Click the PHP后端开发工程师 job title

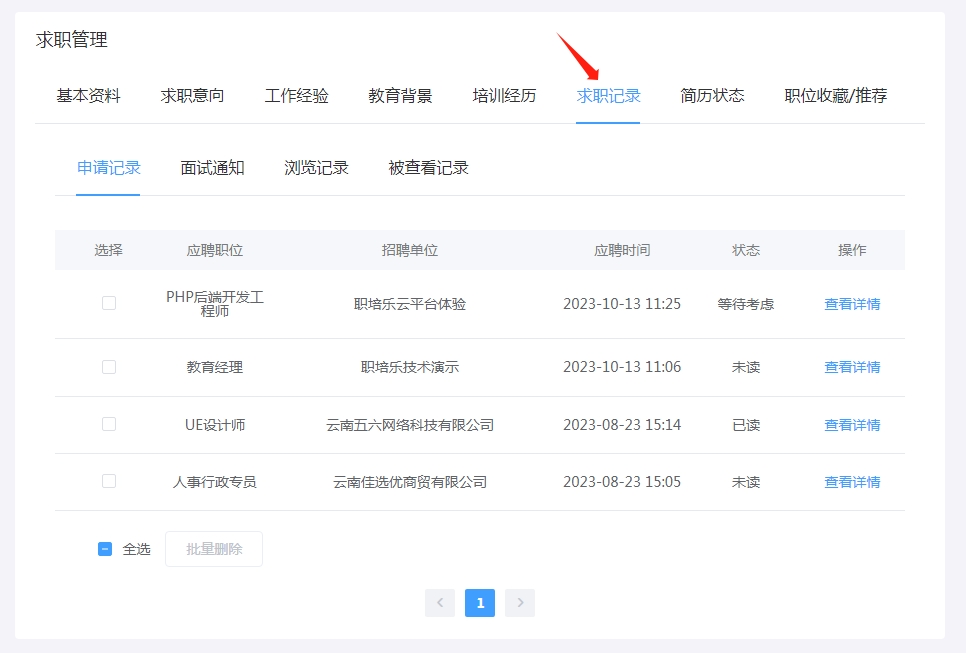[214, 304]
